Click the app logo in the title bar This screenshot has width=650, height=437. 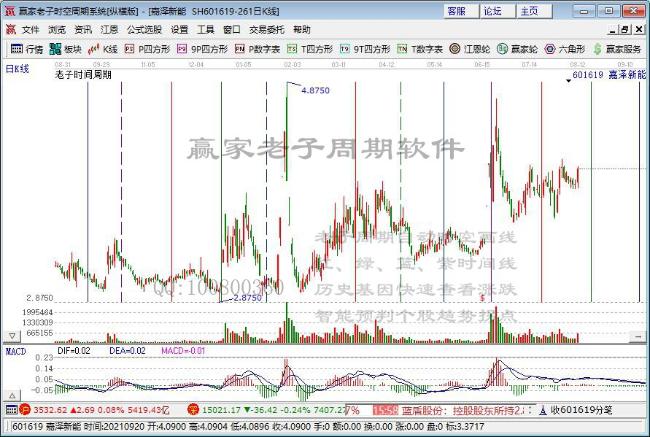coord(9,11)
